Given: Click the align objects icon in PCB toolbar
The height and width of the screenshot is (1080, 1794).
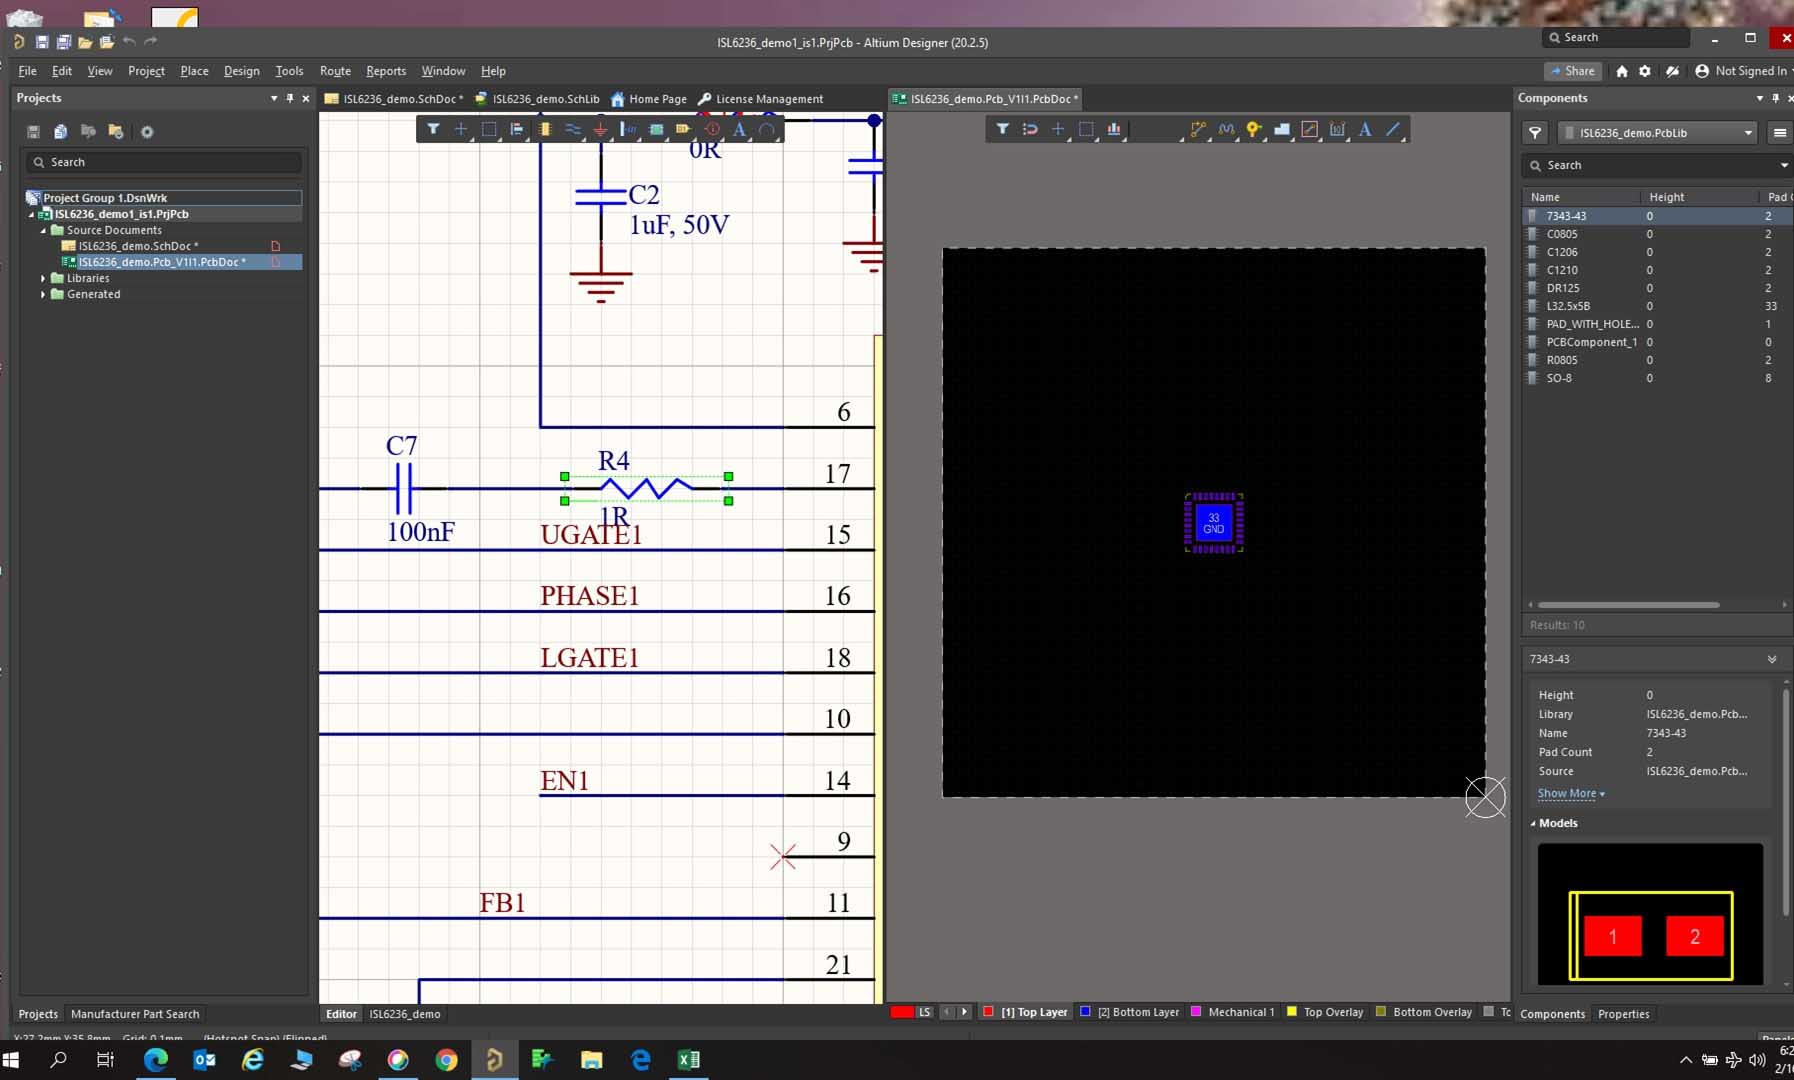Looking at the screenshot, I should coord(1113,130).
